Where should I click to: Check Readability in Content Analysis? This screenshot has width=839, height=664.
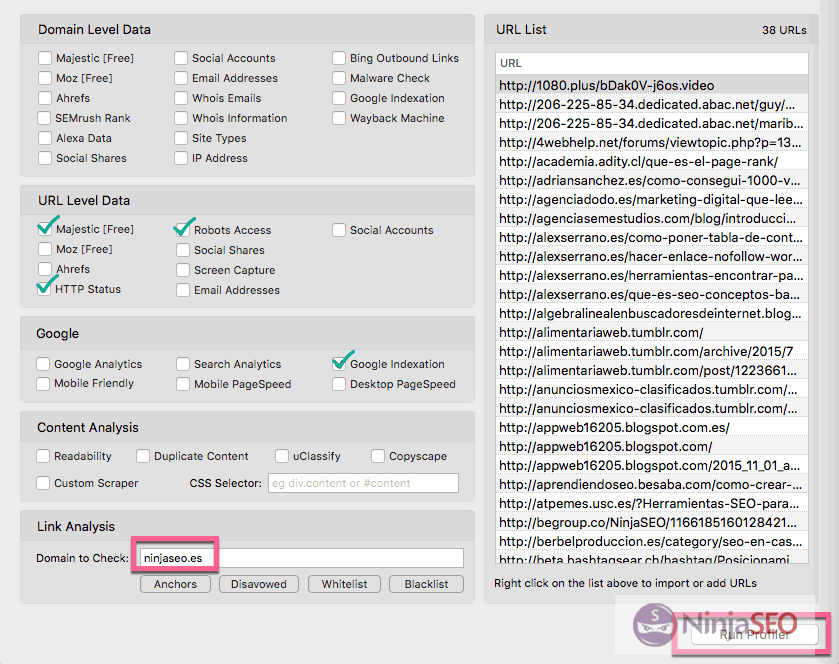coord(44,456)
